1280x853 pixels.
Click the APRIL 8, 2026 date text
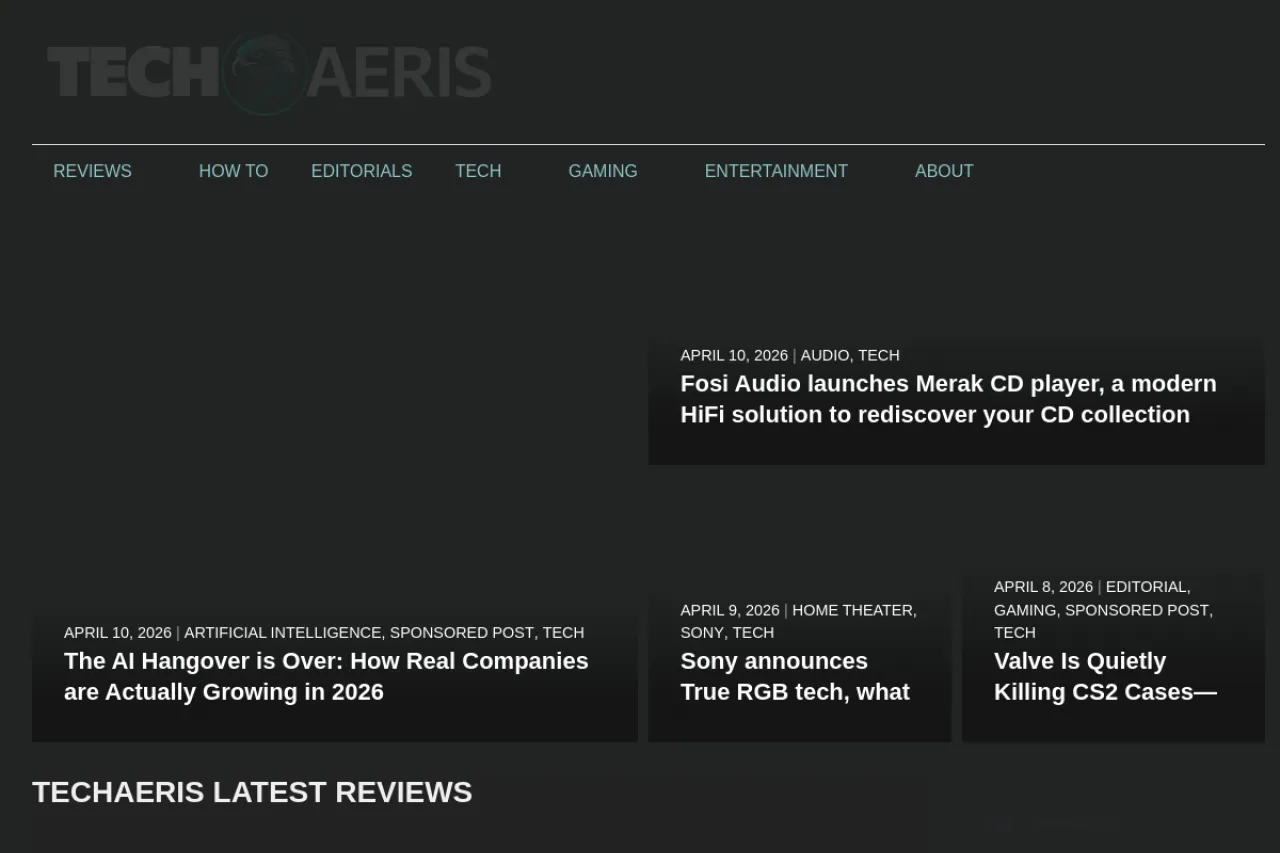pyautogui.click(x=1043, y=587)
